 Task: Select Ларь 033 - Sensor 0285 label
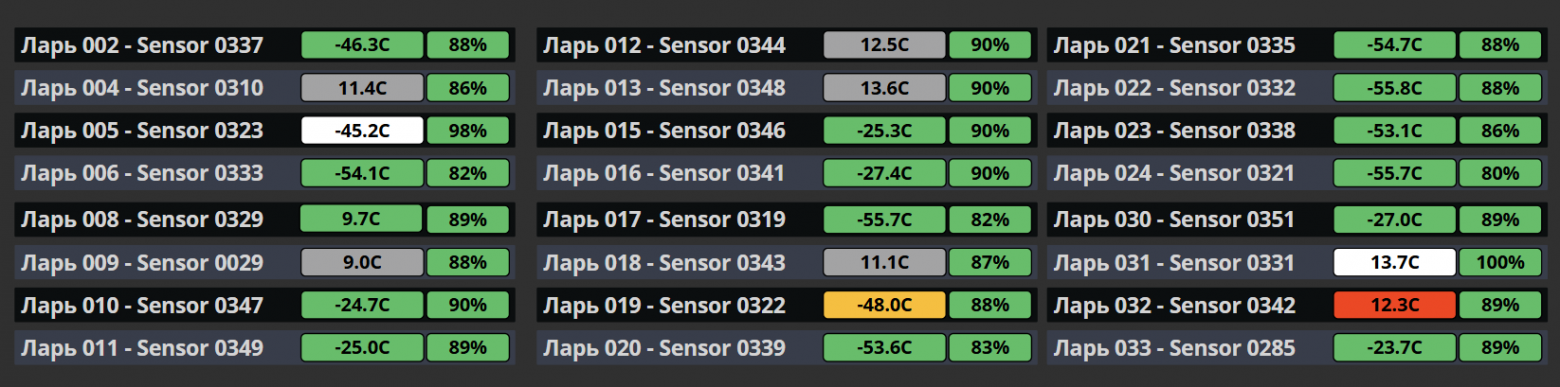pyautogui.click(x=1174, y=348)
